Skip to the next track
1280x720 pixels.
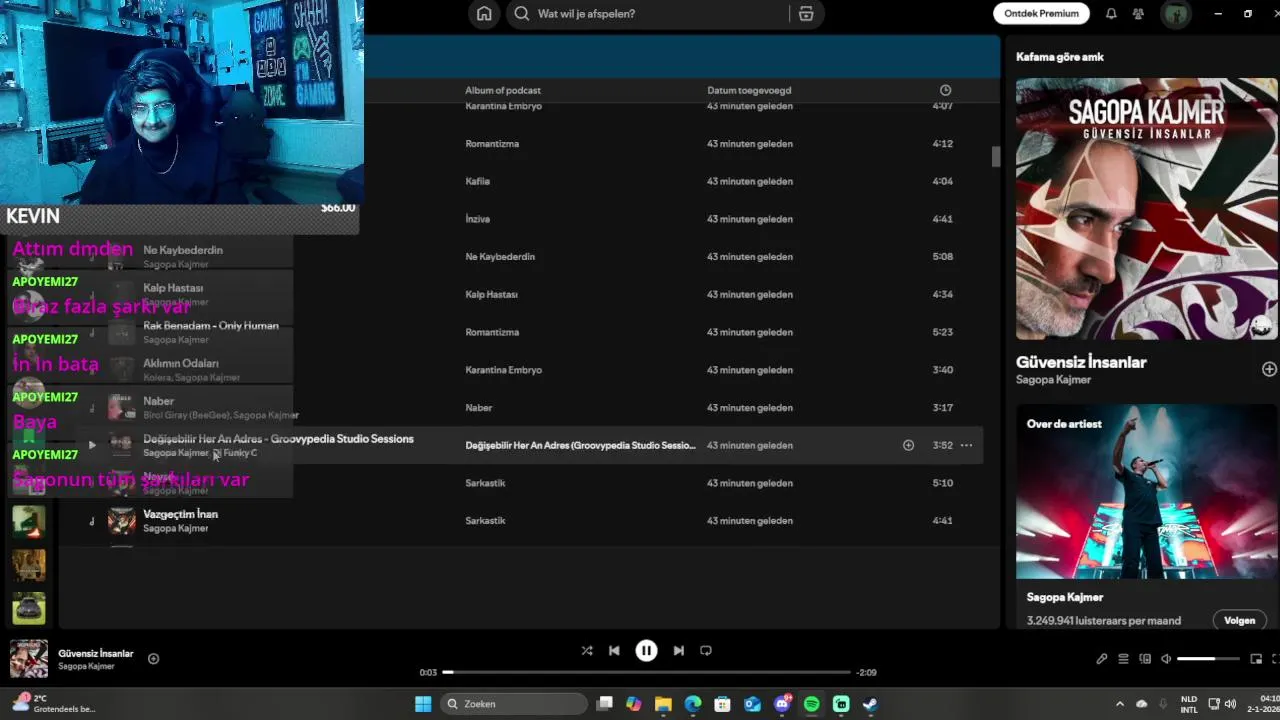679,650
